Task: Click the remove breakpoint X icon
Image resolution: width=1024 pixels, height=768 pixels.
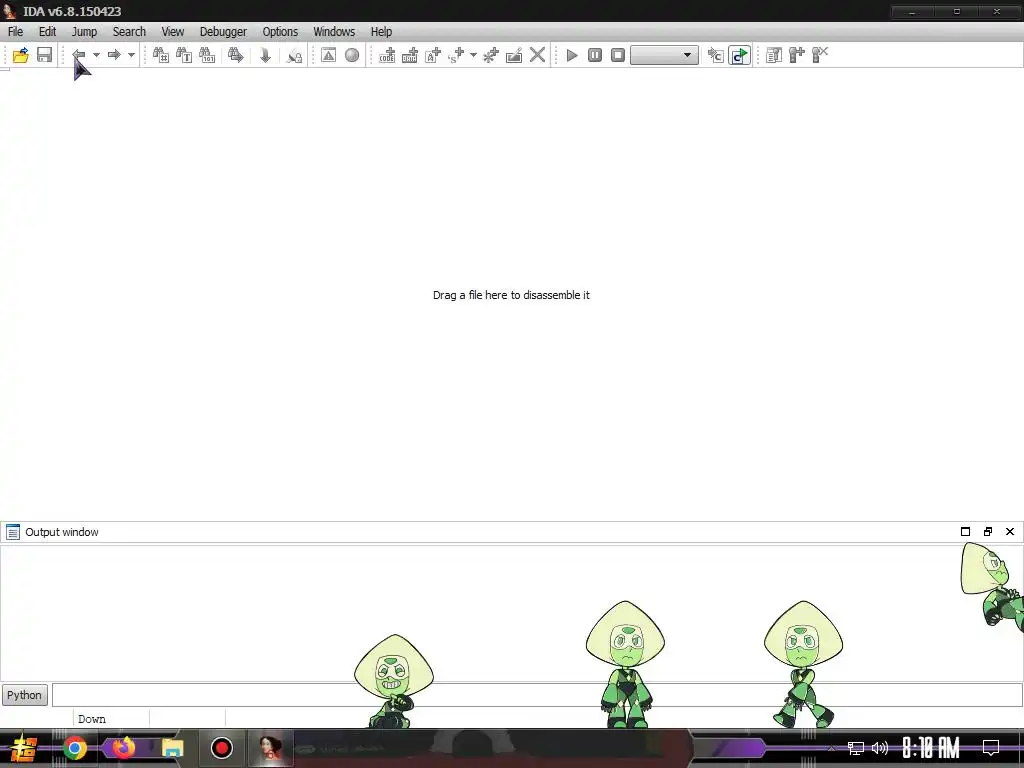Action: pos(820,56)
